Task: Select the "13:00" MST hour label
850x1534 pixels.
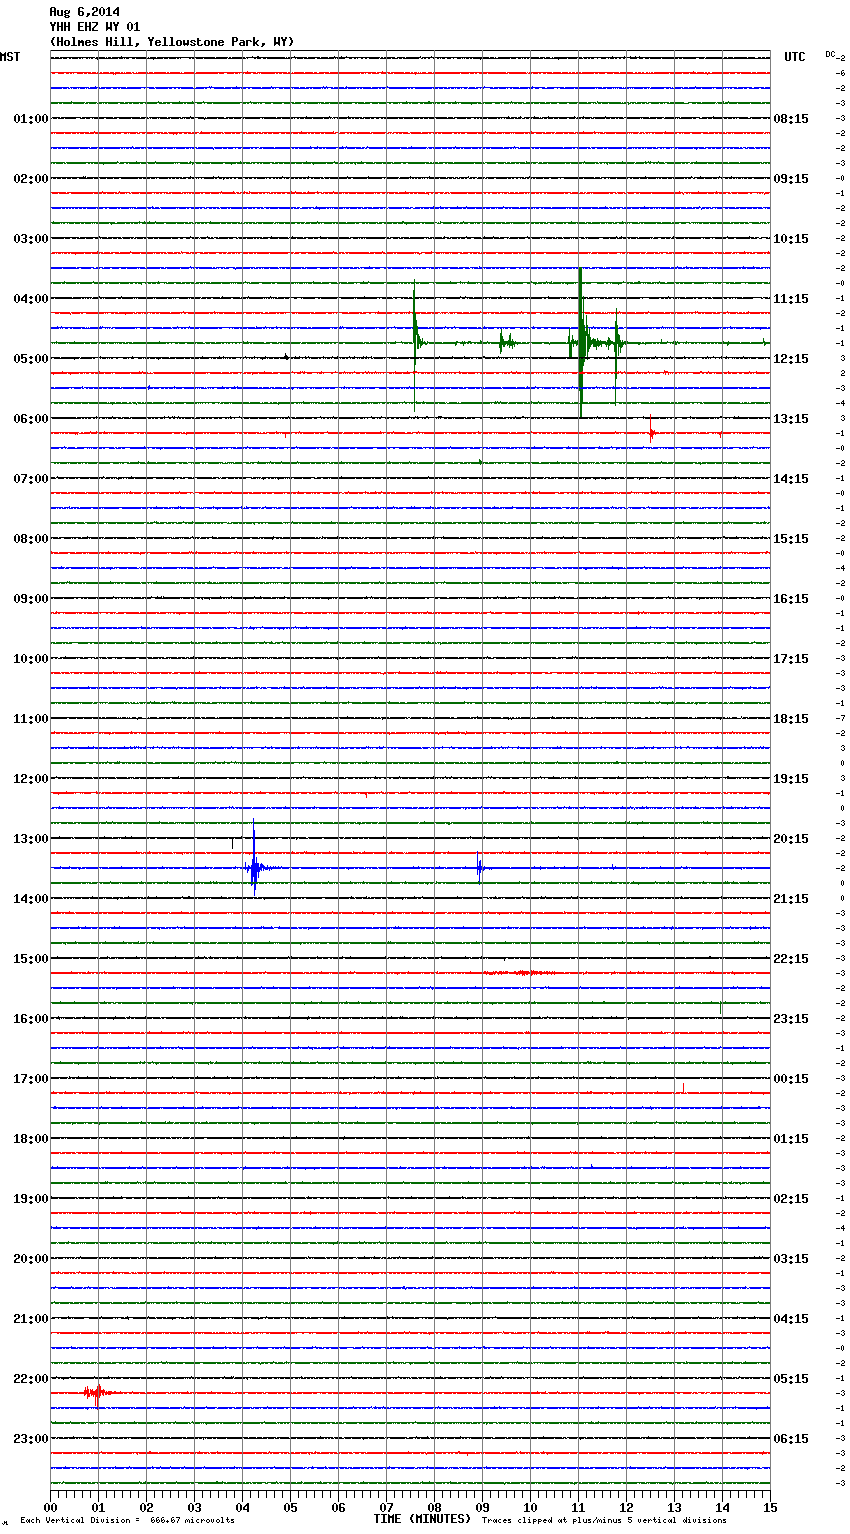Action: point(31,839)
